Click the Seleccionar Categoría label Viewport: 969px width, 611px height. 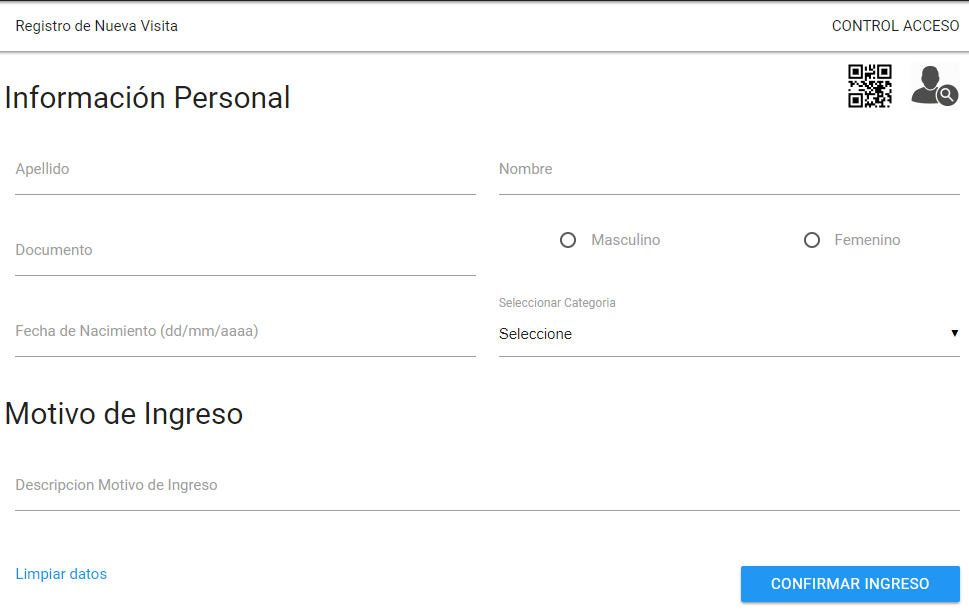pos(557,303)
